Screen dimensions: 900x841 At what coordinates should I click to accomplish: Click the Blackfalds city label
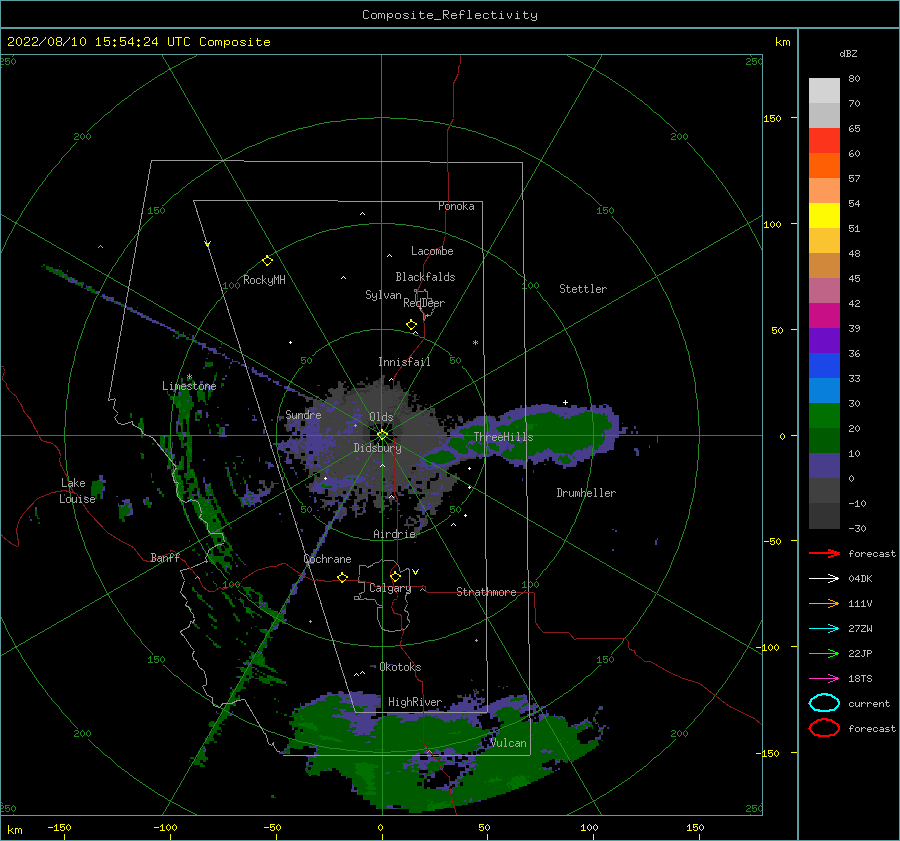(x=425, y=277)
